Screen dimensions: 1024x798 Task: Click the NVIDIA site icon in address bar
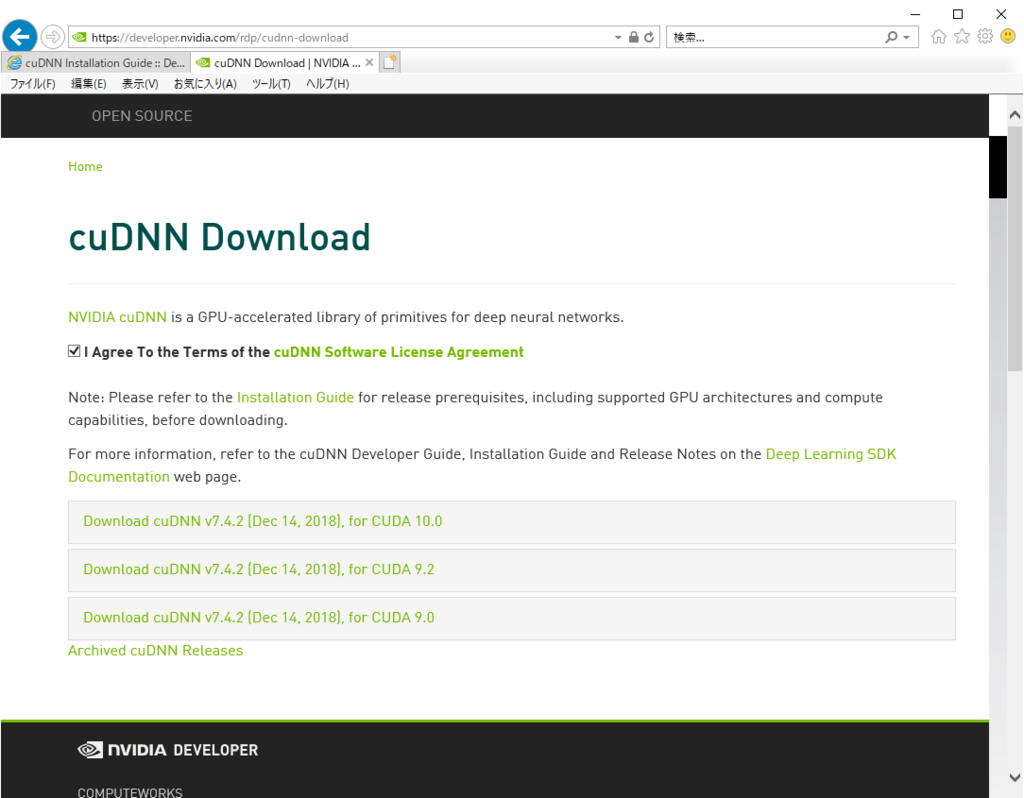pos(79,37)
